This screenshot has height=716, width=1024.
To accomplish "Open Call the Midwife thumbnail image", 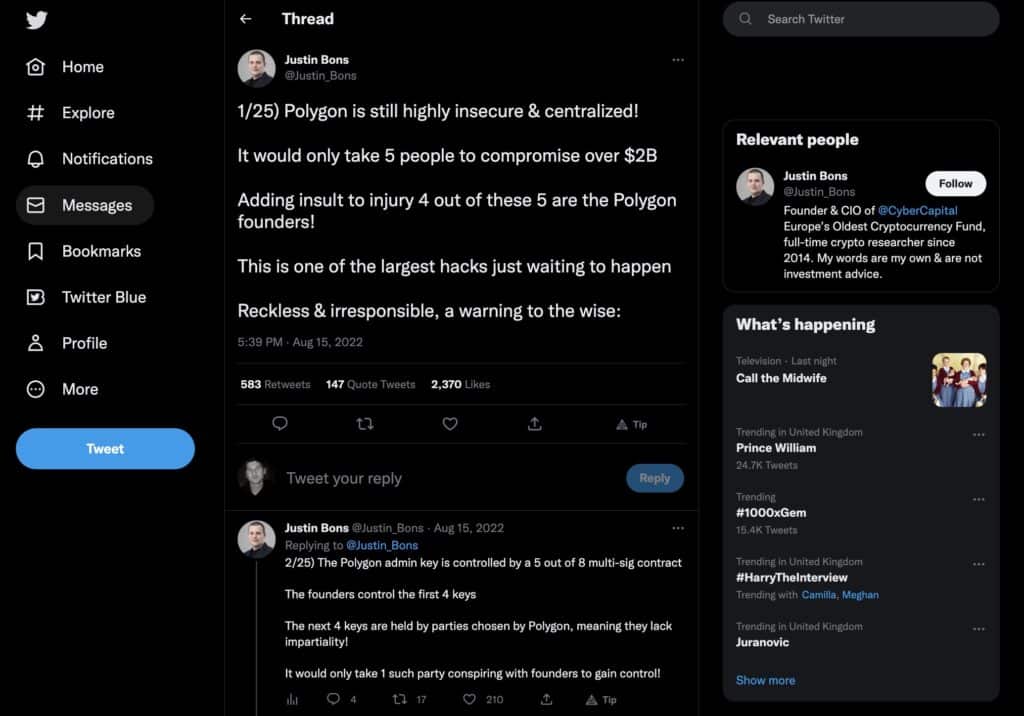I will click(959, 380).
